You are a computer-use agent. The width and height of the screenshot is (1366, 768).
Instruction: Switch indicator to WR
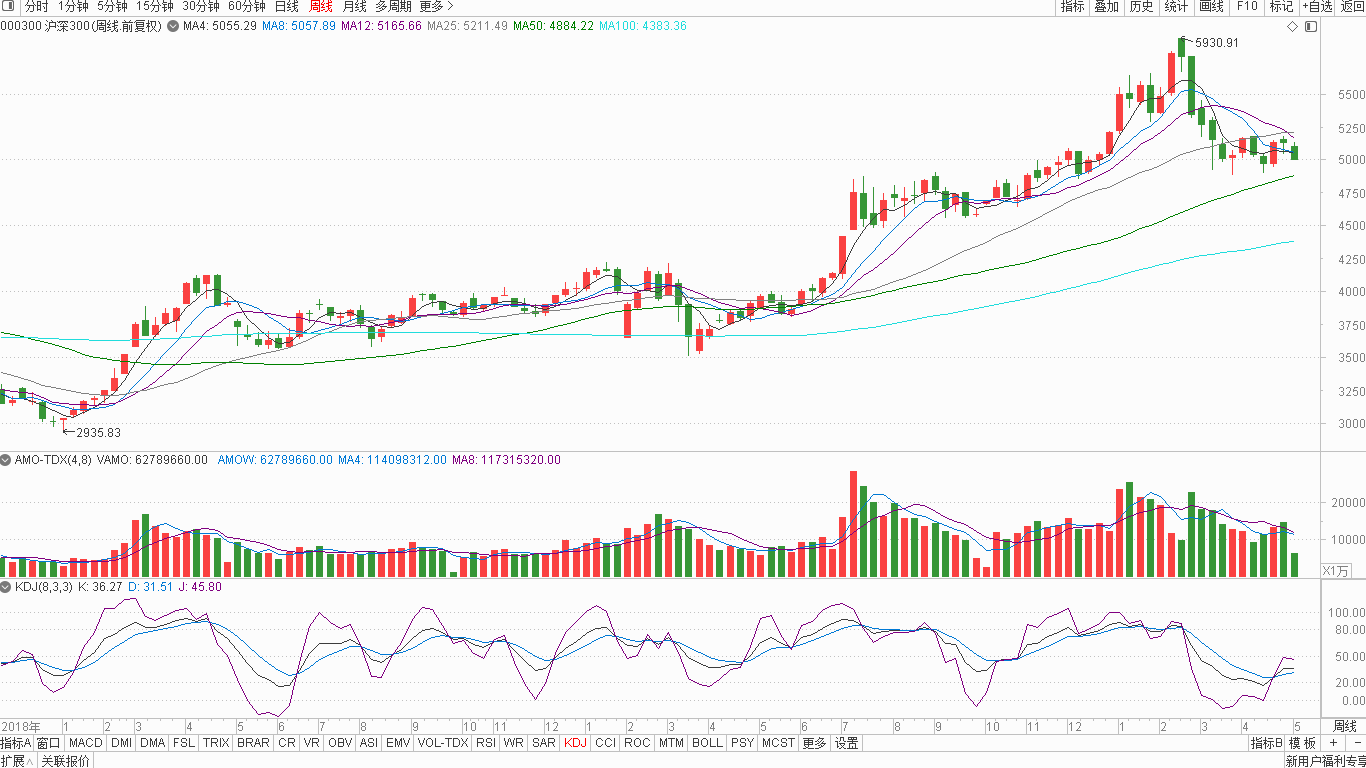point(513,743)
